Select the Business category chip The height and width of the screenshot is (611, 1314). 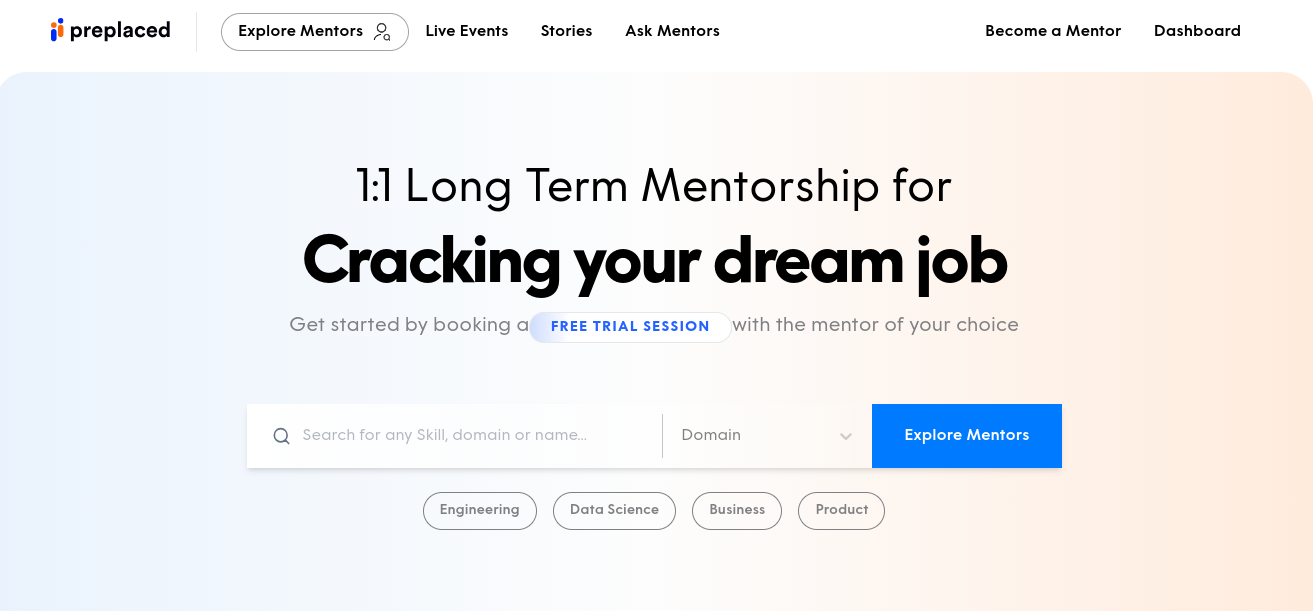pos(737,511)
